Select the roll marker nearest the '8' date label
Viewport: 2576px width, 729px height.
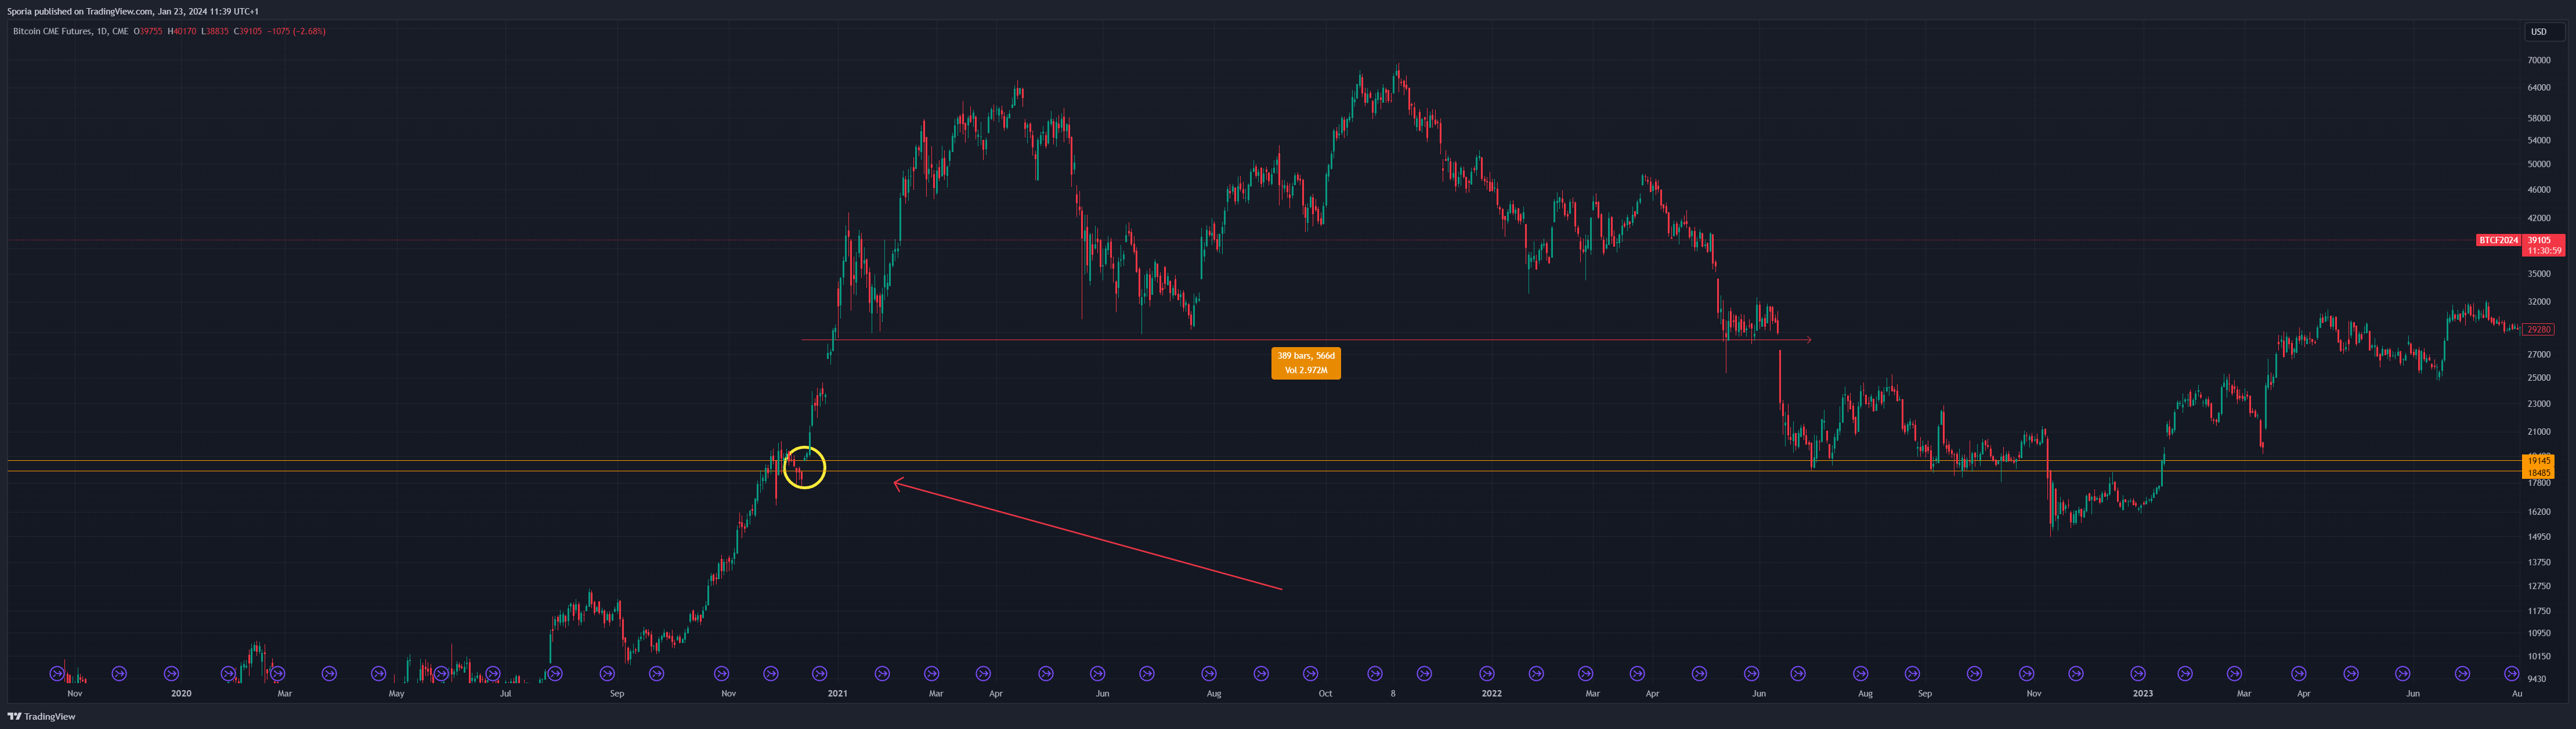(x=1375, y=674)
